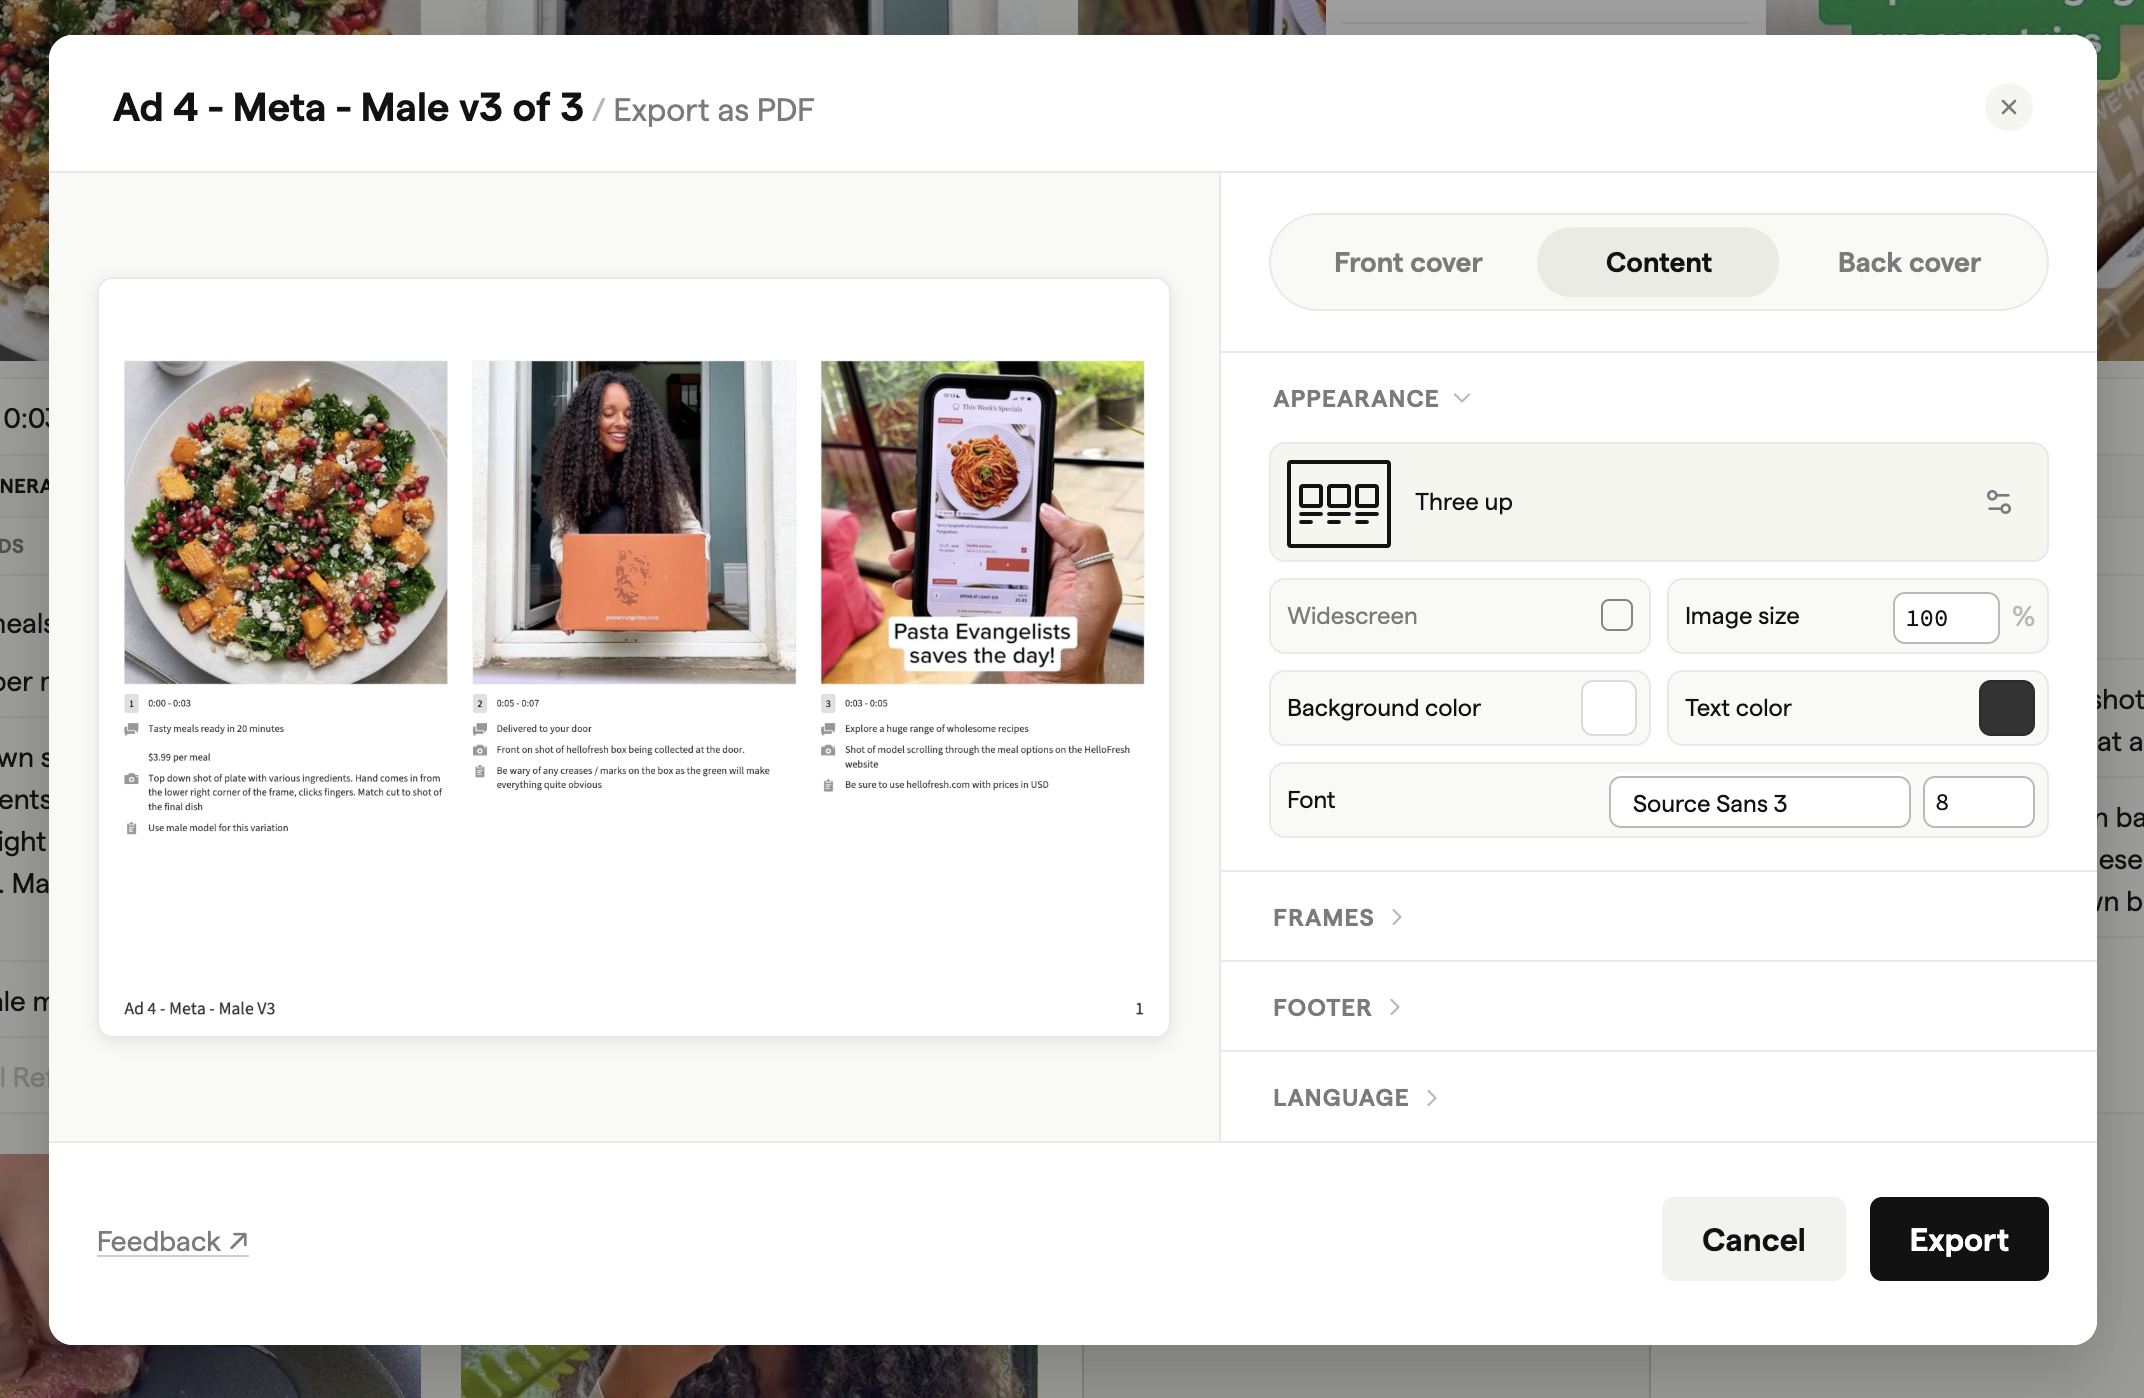Screen dimensions: 2144x1398
Task: Switch to the Back cover tab
Action: [1908, 263]
